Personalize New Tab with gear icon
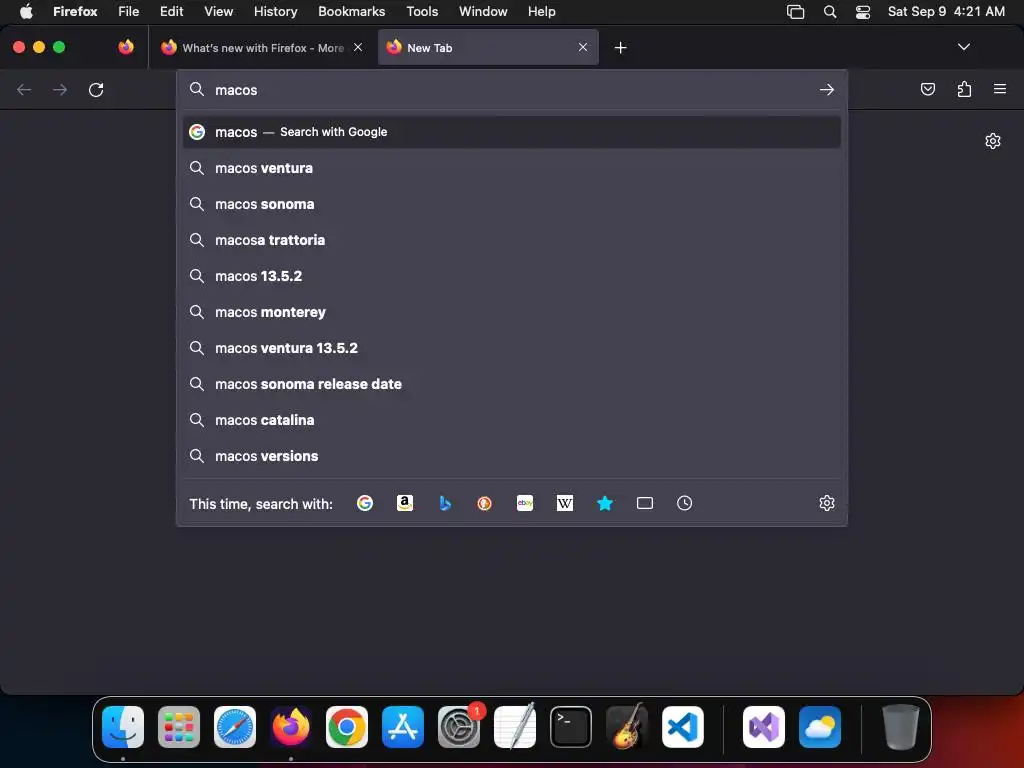 [x=993, y=141]
